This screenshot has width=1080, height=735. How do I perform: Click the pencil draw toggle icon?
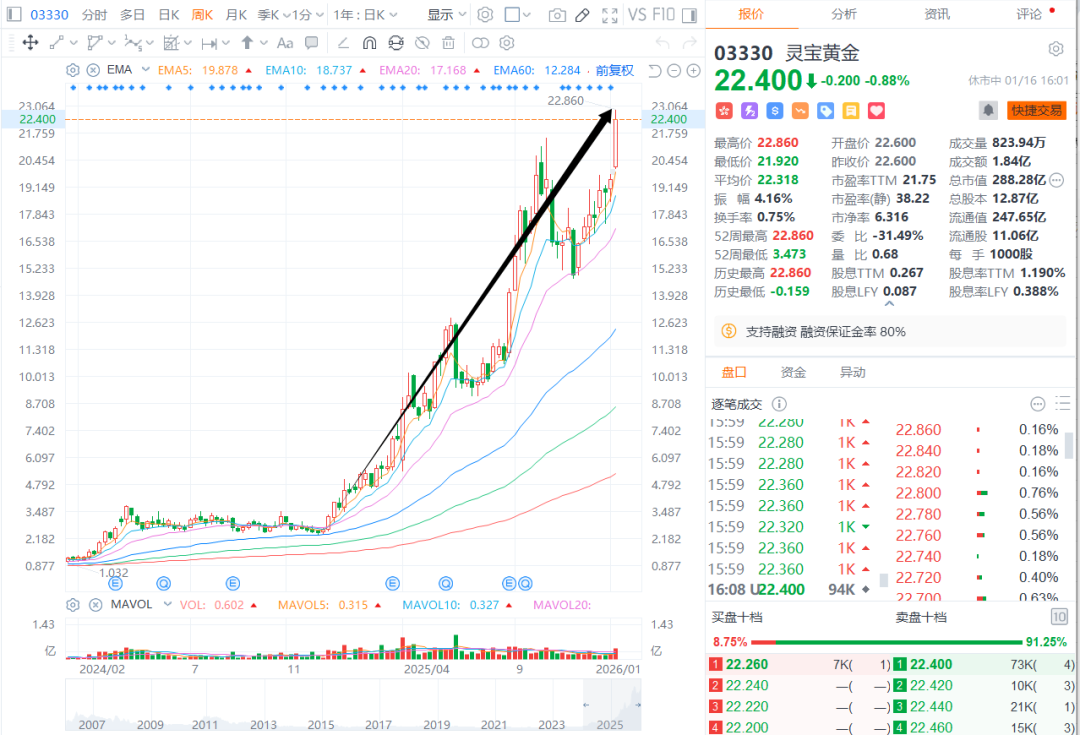coord(583,14)
